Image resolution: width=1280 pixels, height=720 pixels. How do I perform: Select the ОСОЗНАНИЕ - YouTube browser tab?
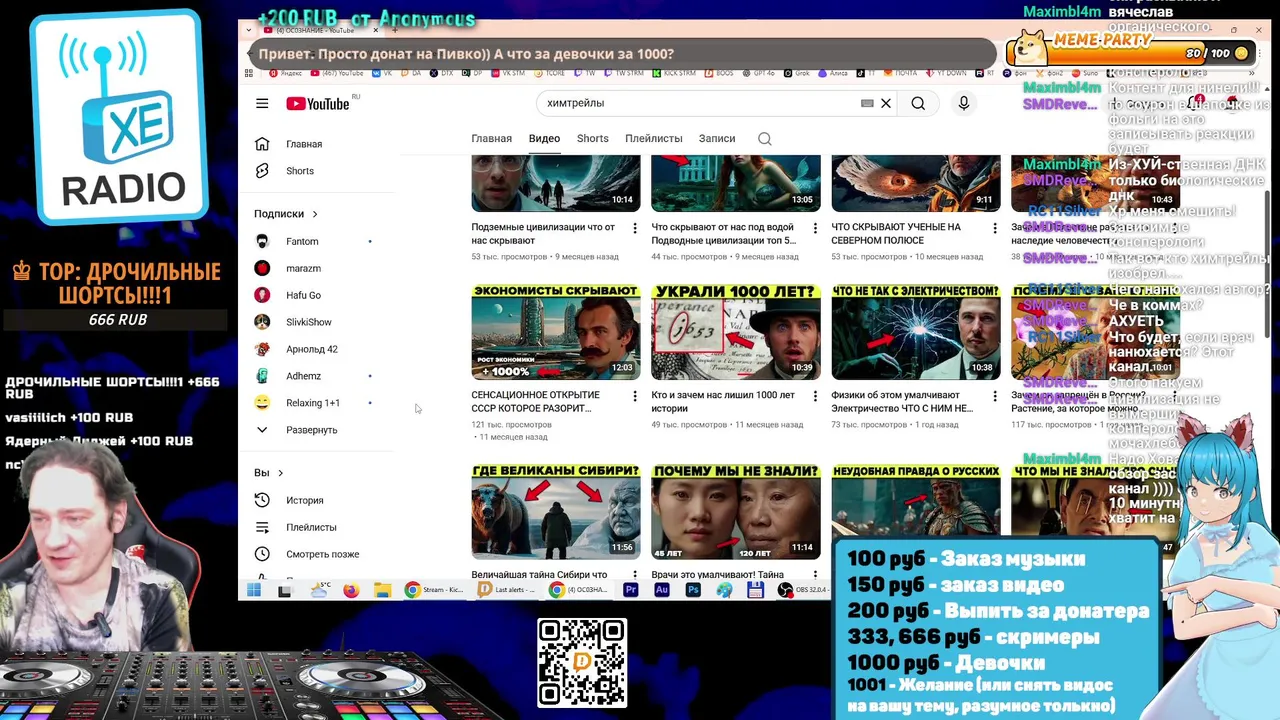coord(320,30)
